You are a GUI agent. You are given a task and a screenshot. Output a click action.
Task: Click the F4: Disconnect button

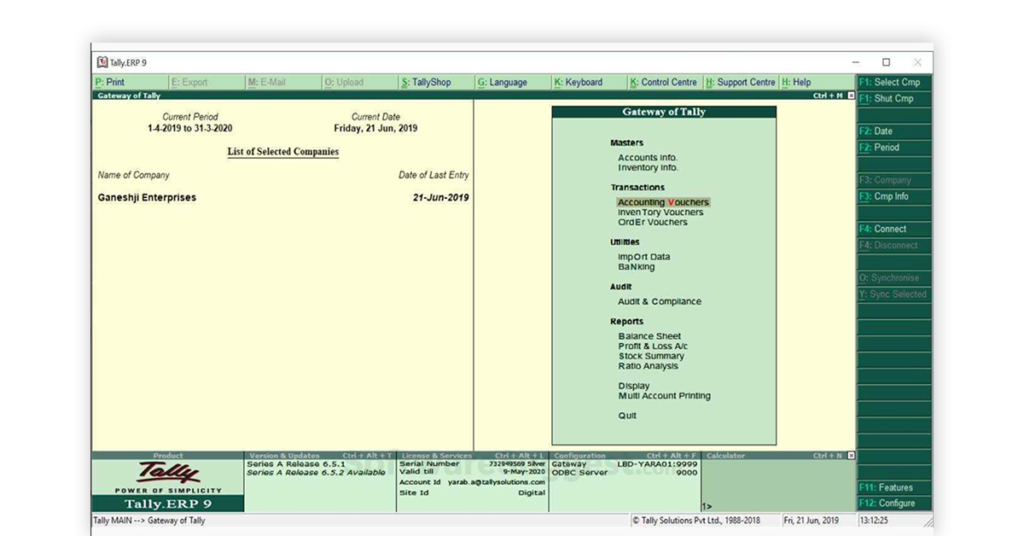(894, 245)
